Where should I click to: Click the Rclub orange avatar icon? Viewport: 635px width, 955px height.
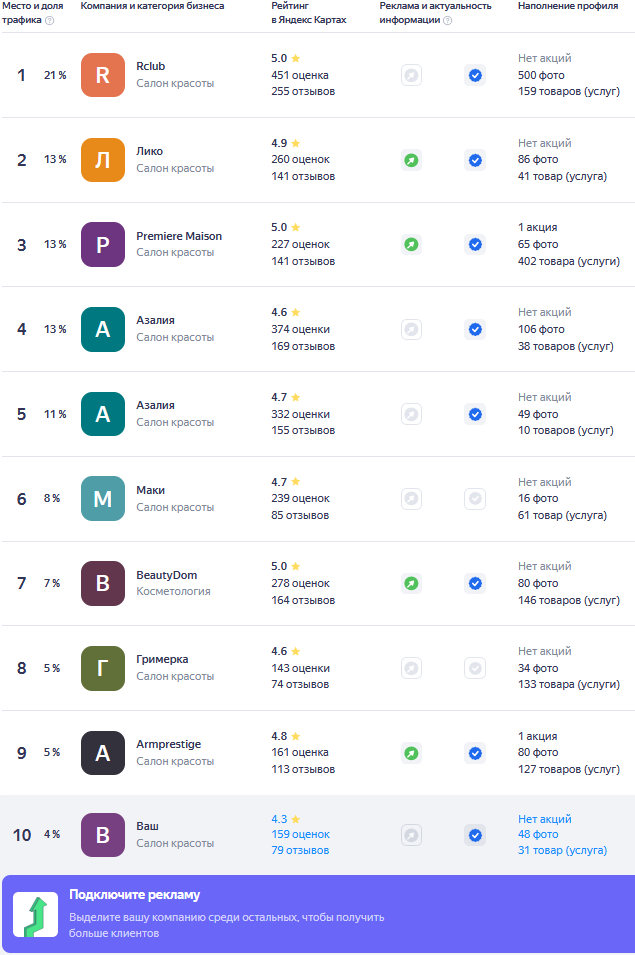(x=103, y=75)
